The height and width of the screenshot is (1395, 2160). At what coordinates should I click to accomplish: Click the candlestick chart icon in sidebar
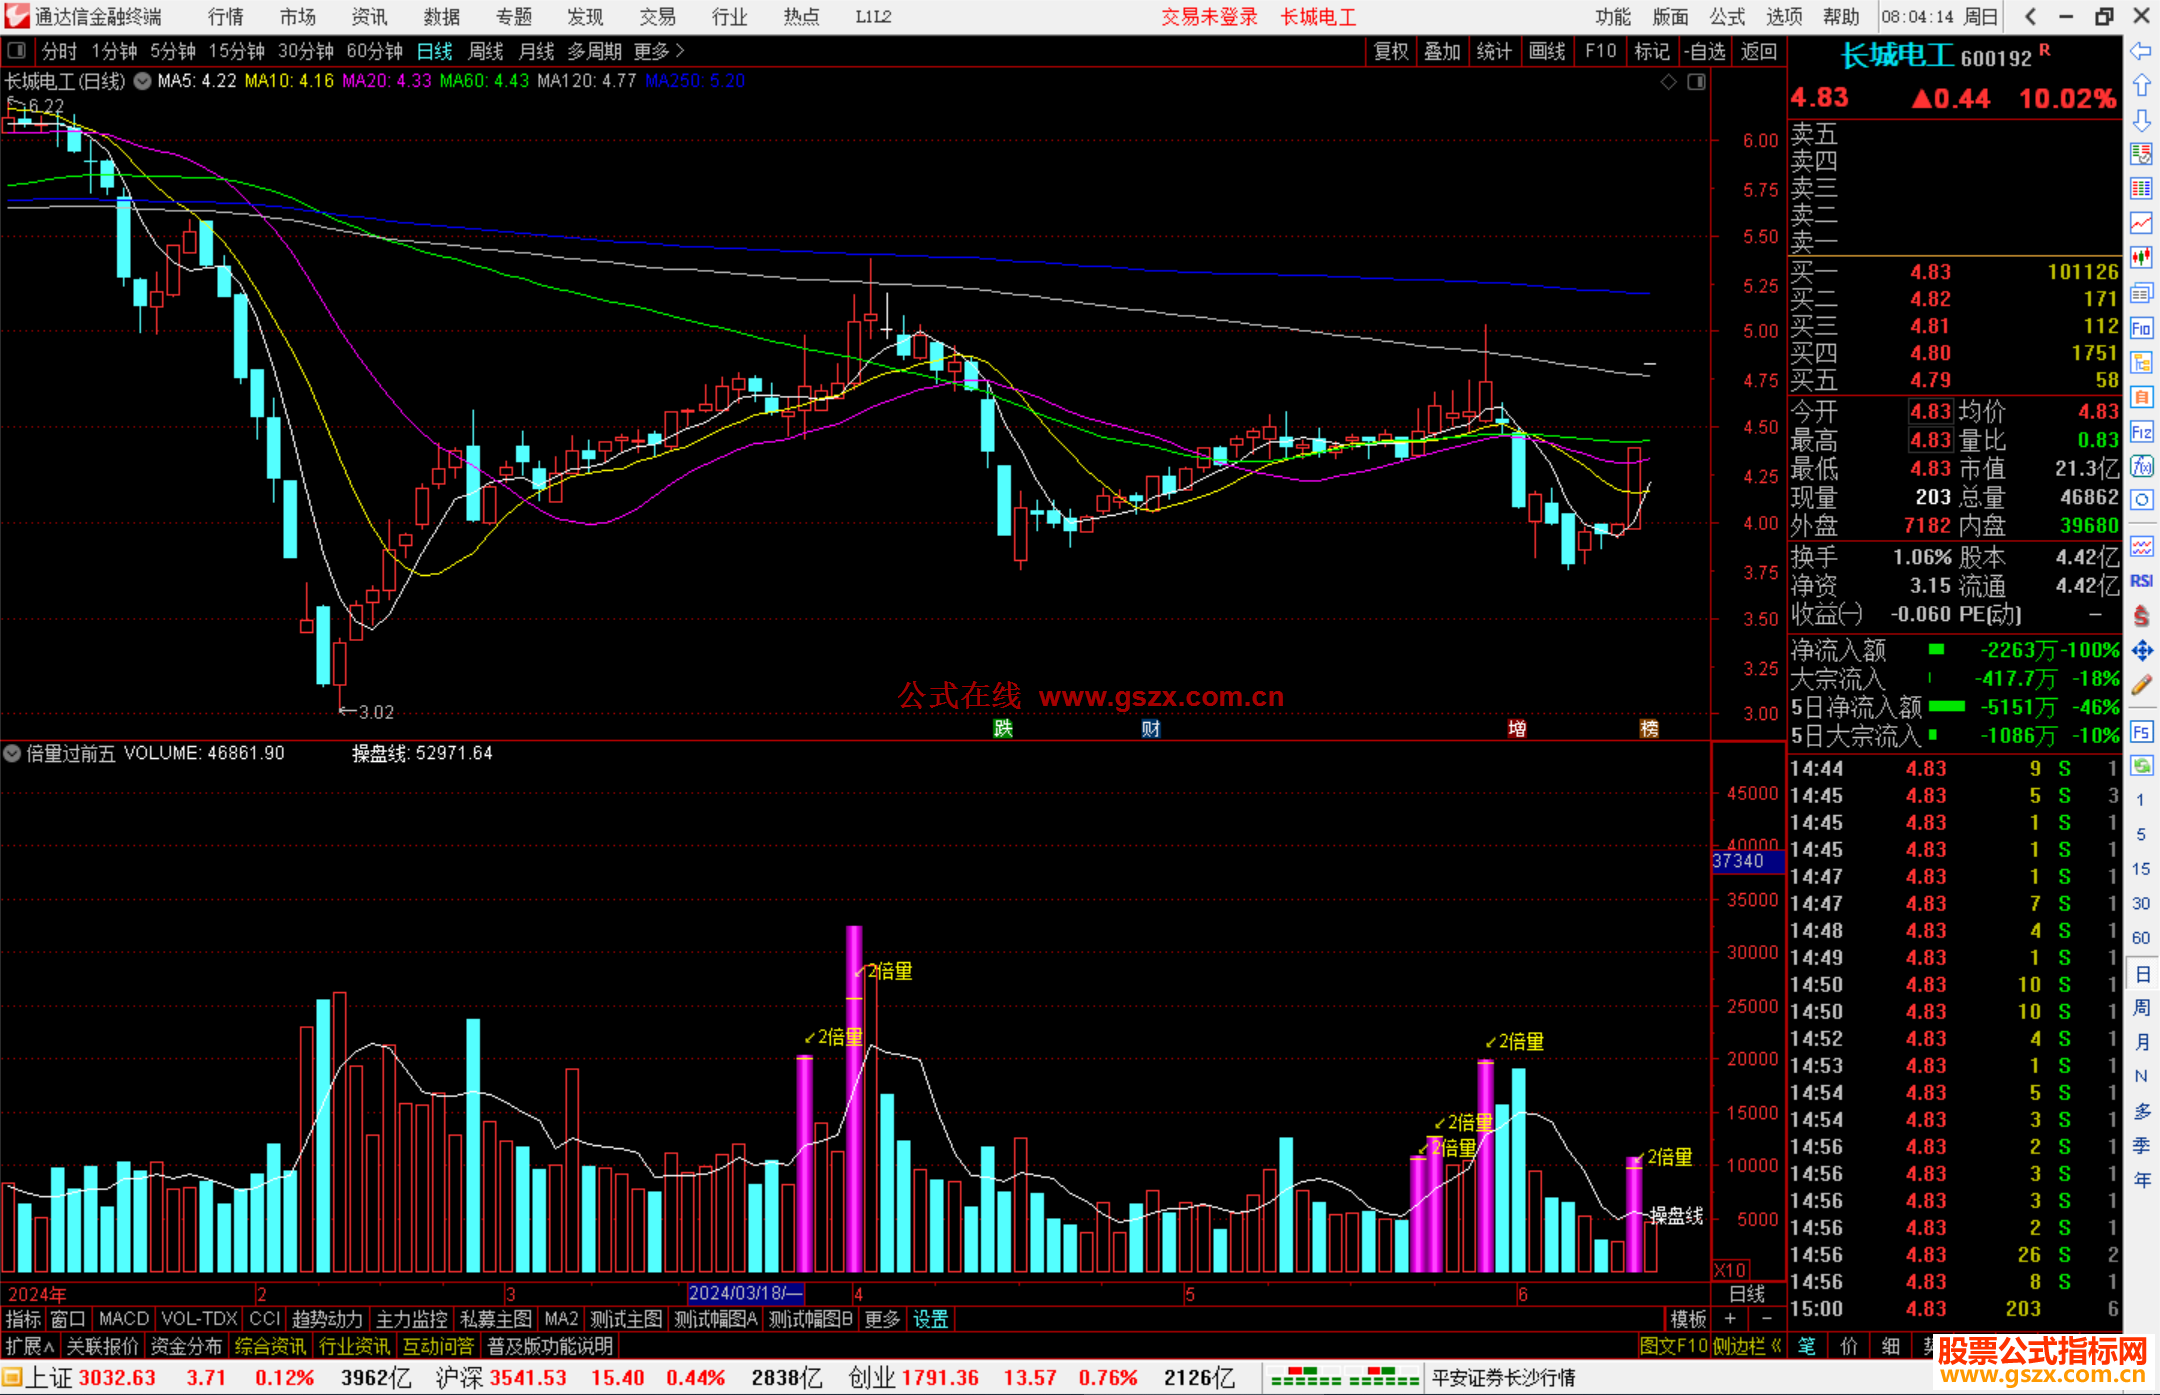click(x=2141, y=257)
